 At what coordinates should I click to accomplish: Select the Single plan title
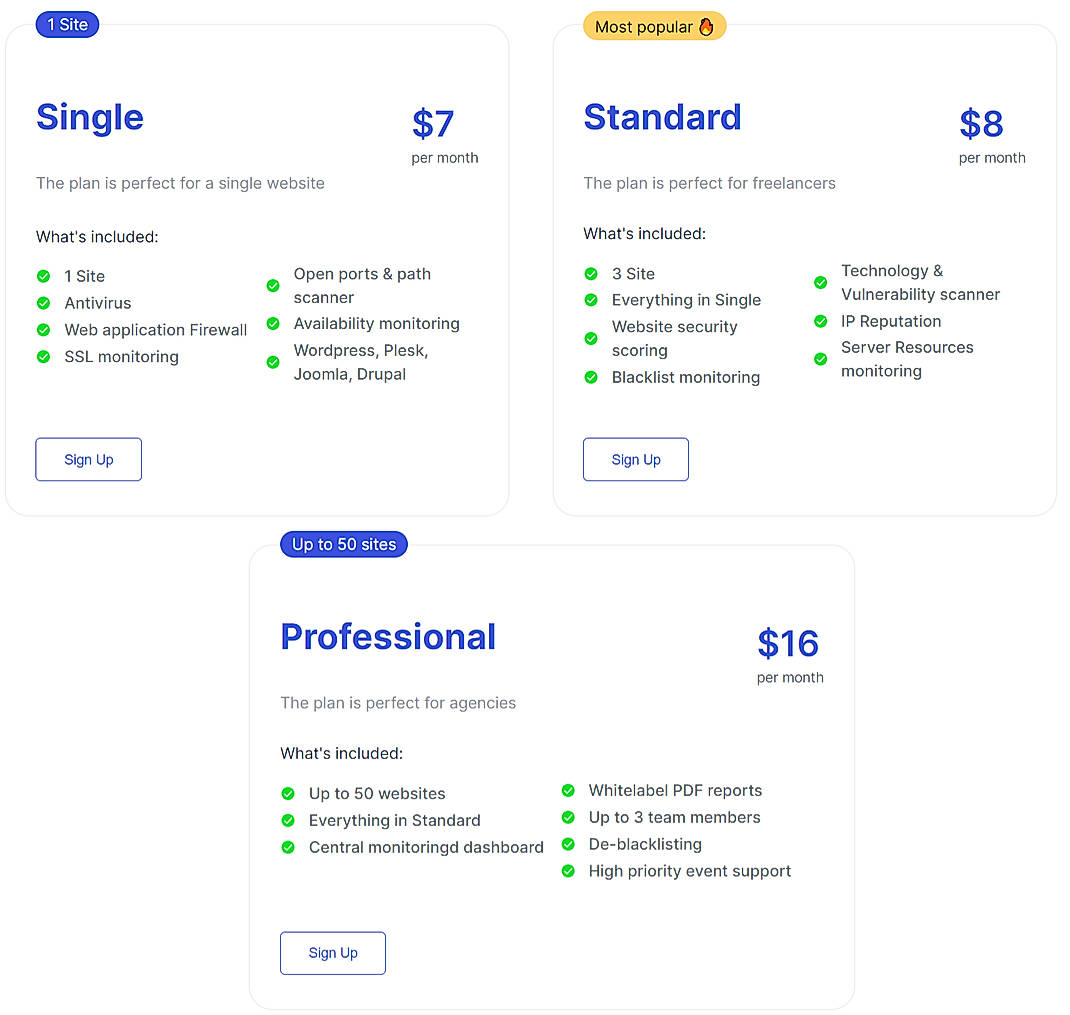(89, 117)
